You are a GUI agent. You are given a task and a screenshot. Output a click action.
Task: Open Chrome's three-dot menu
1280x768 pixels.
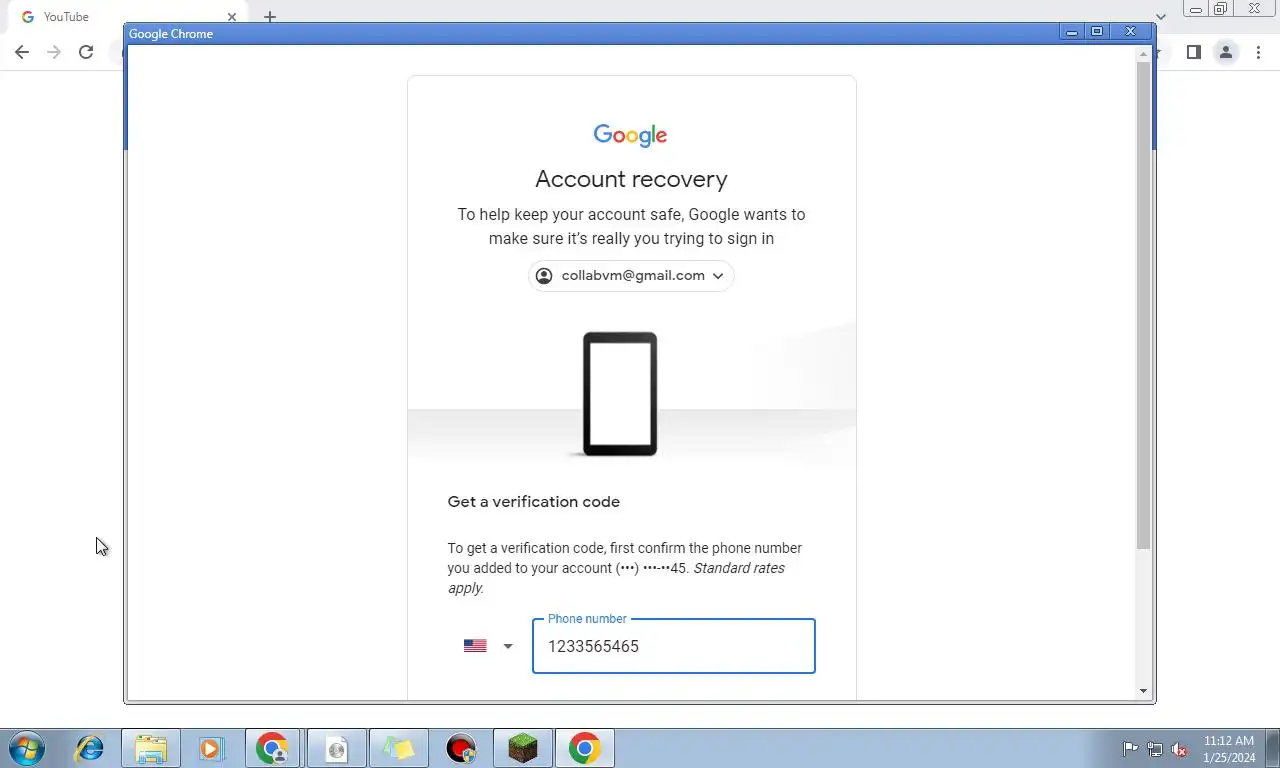1258,52
